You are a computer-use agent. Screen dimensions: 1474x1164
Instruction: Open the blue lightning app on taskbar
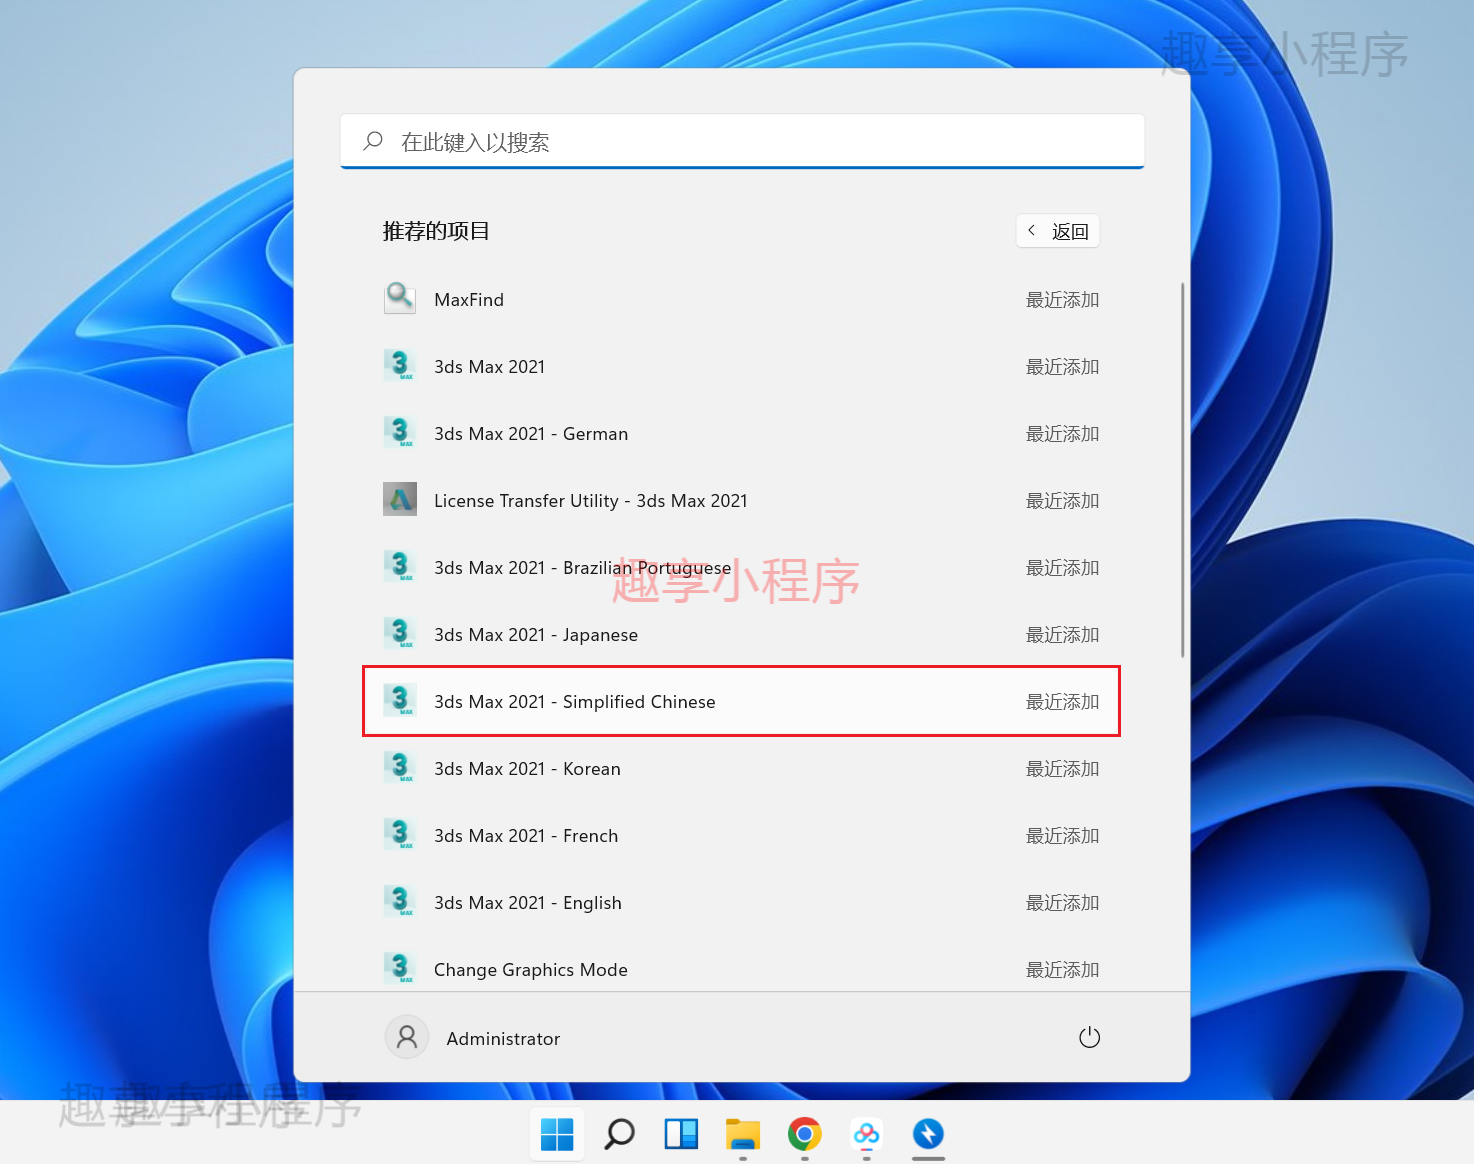click(929, 1134)
